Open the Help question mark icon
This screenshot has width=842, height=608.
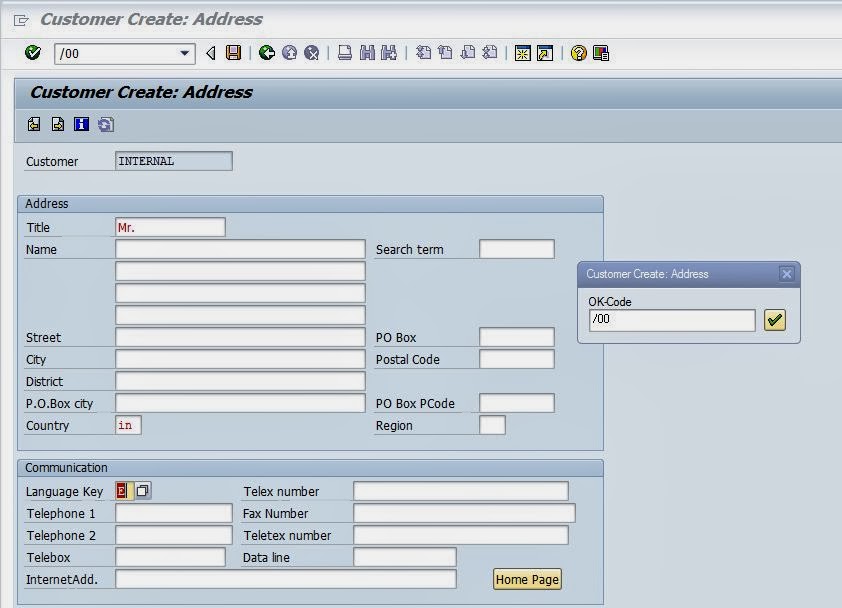coord(576,53)
